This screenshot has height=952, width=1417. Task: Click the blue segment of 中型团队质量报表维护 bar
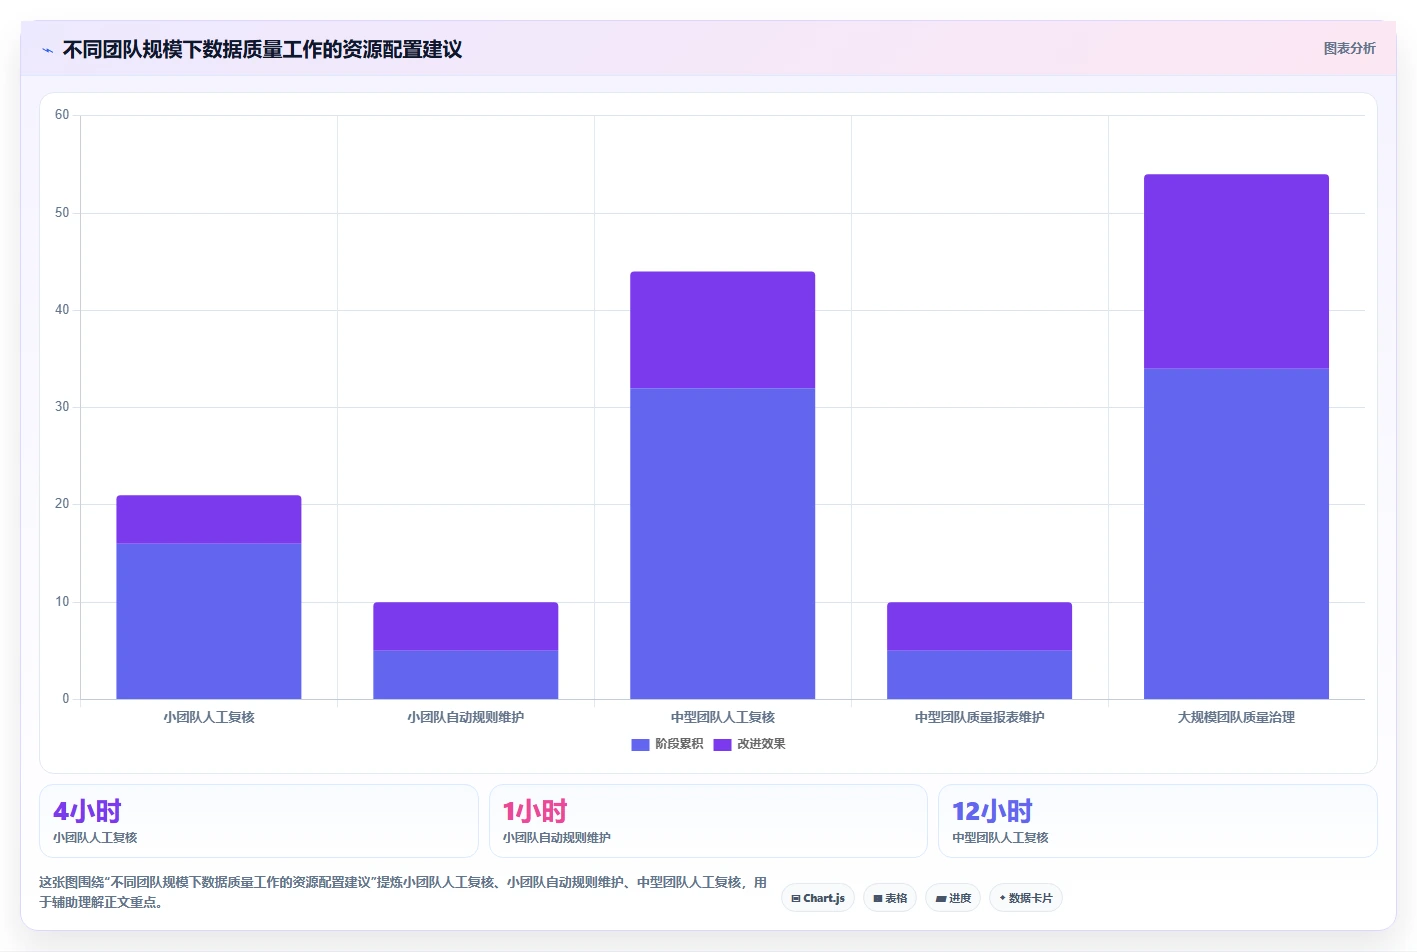(x=980, y=675)
